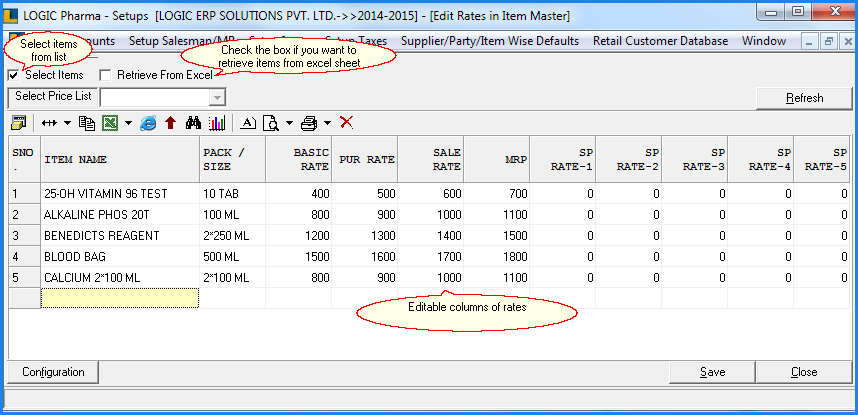
Task: Click the form layout icon in toolbar
Action: (x=18, y=123)
